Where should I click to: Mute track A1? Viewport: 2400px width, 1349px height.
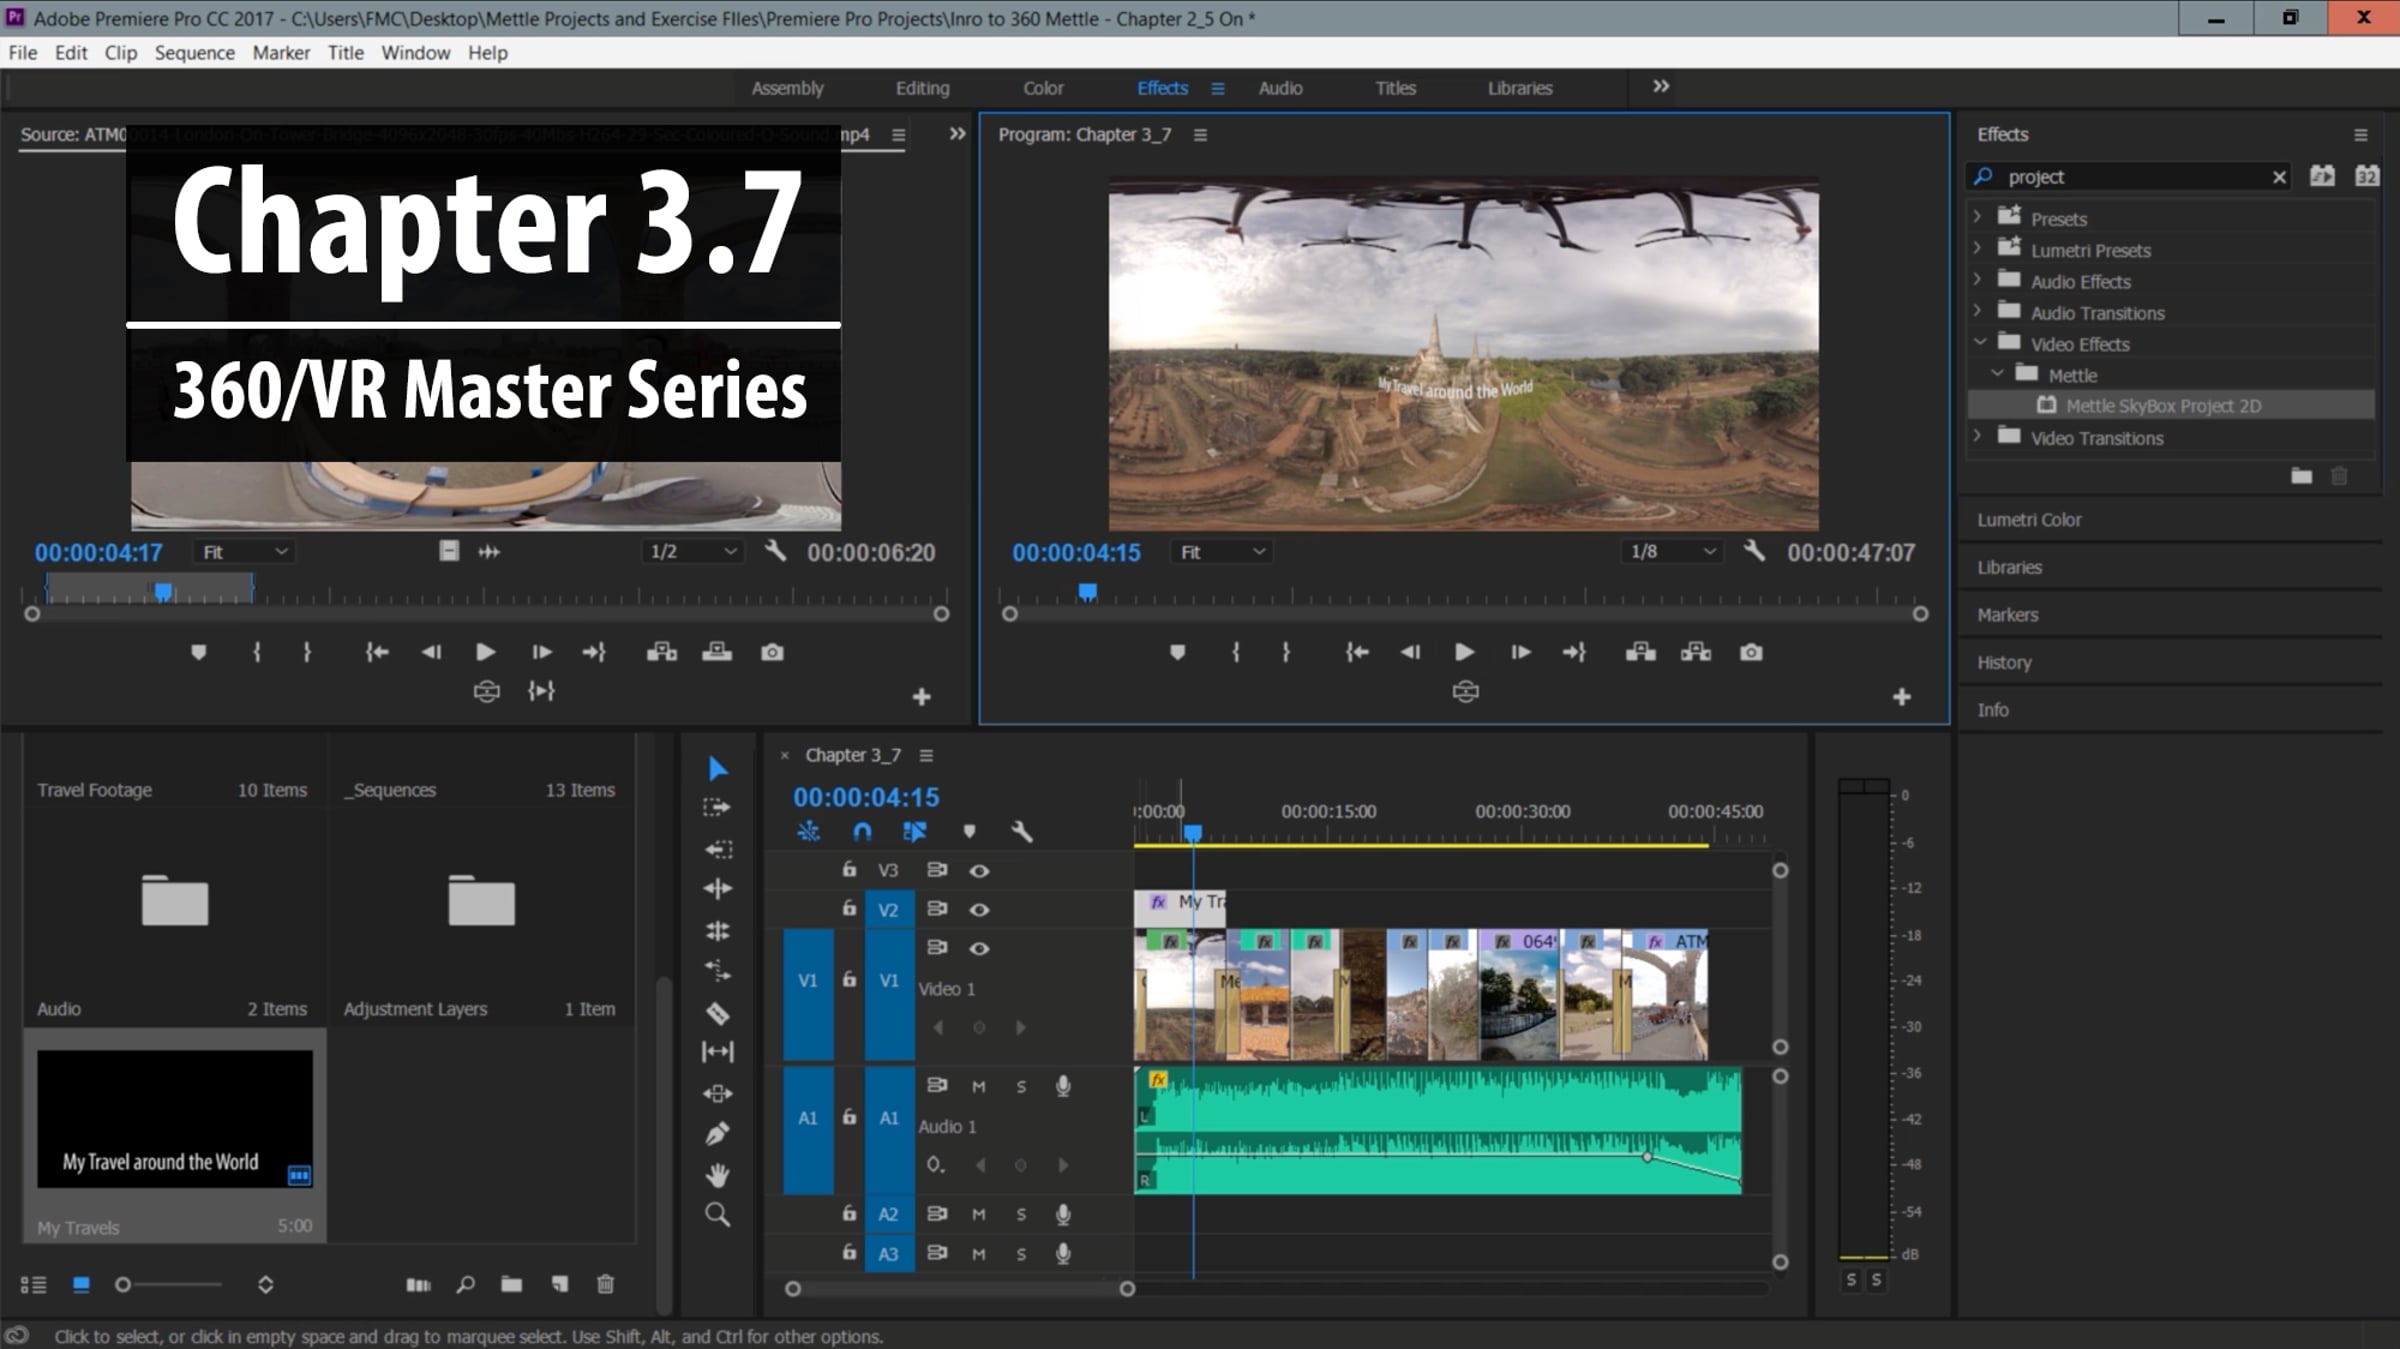pyautogui.click(x=979, y=1087)
